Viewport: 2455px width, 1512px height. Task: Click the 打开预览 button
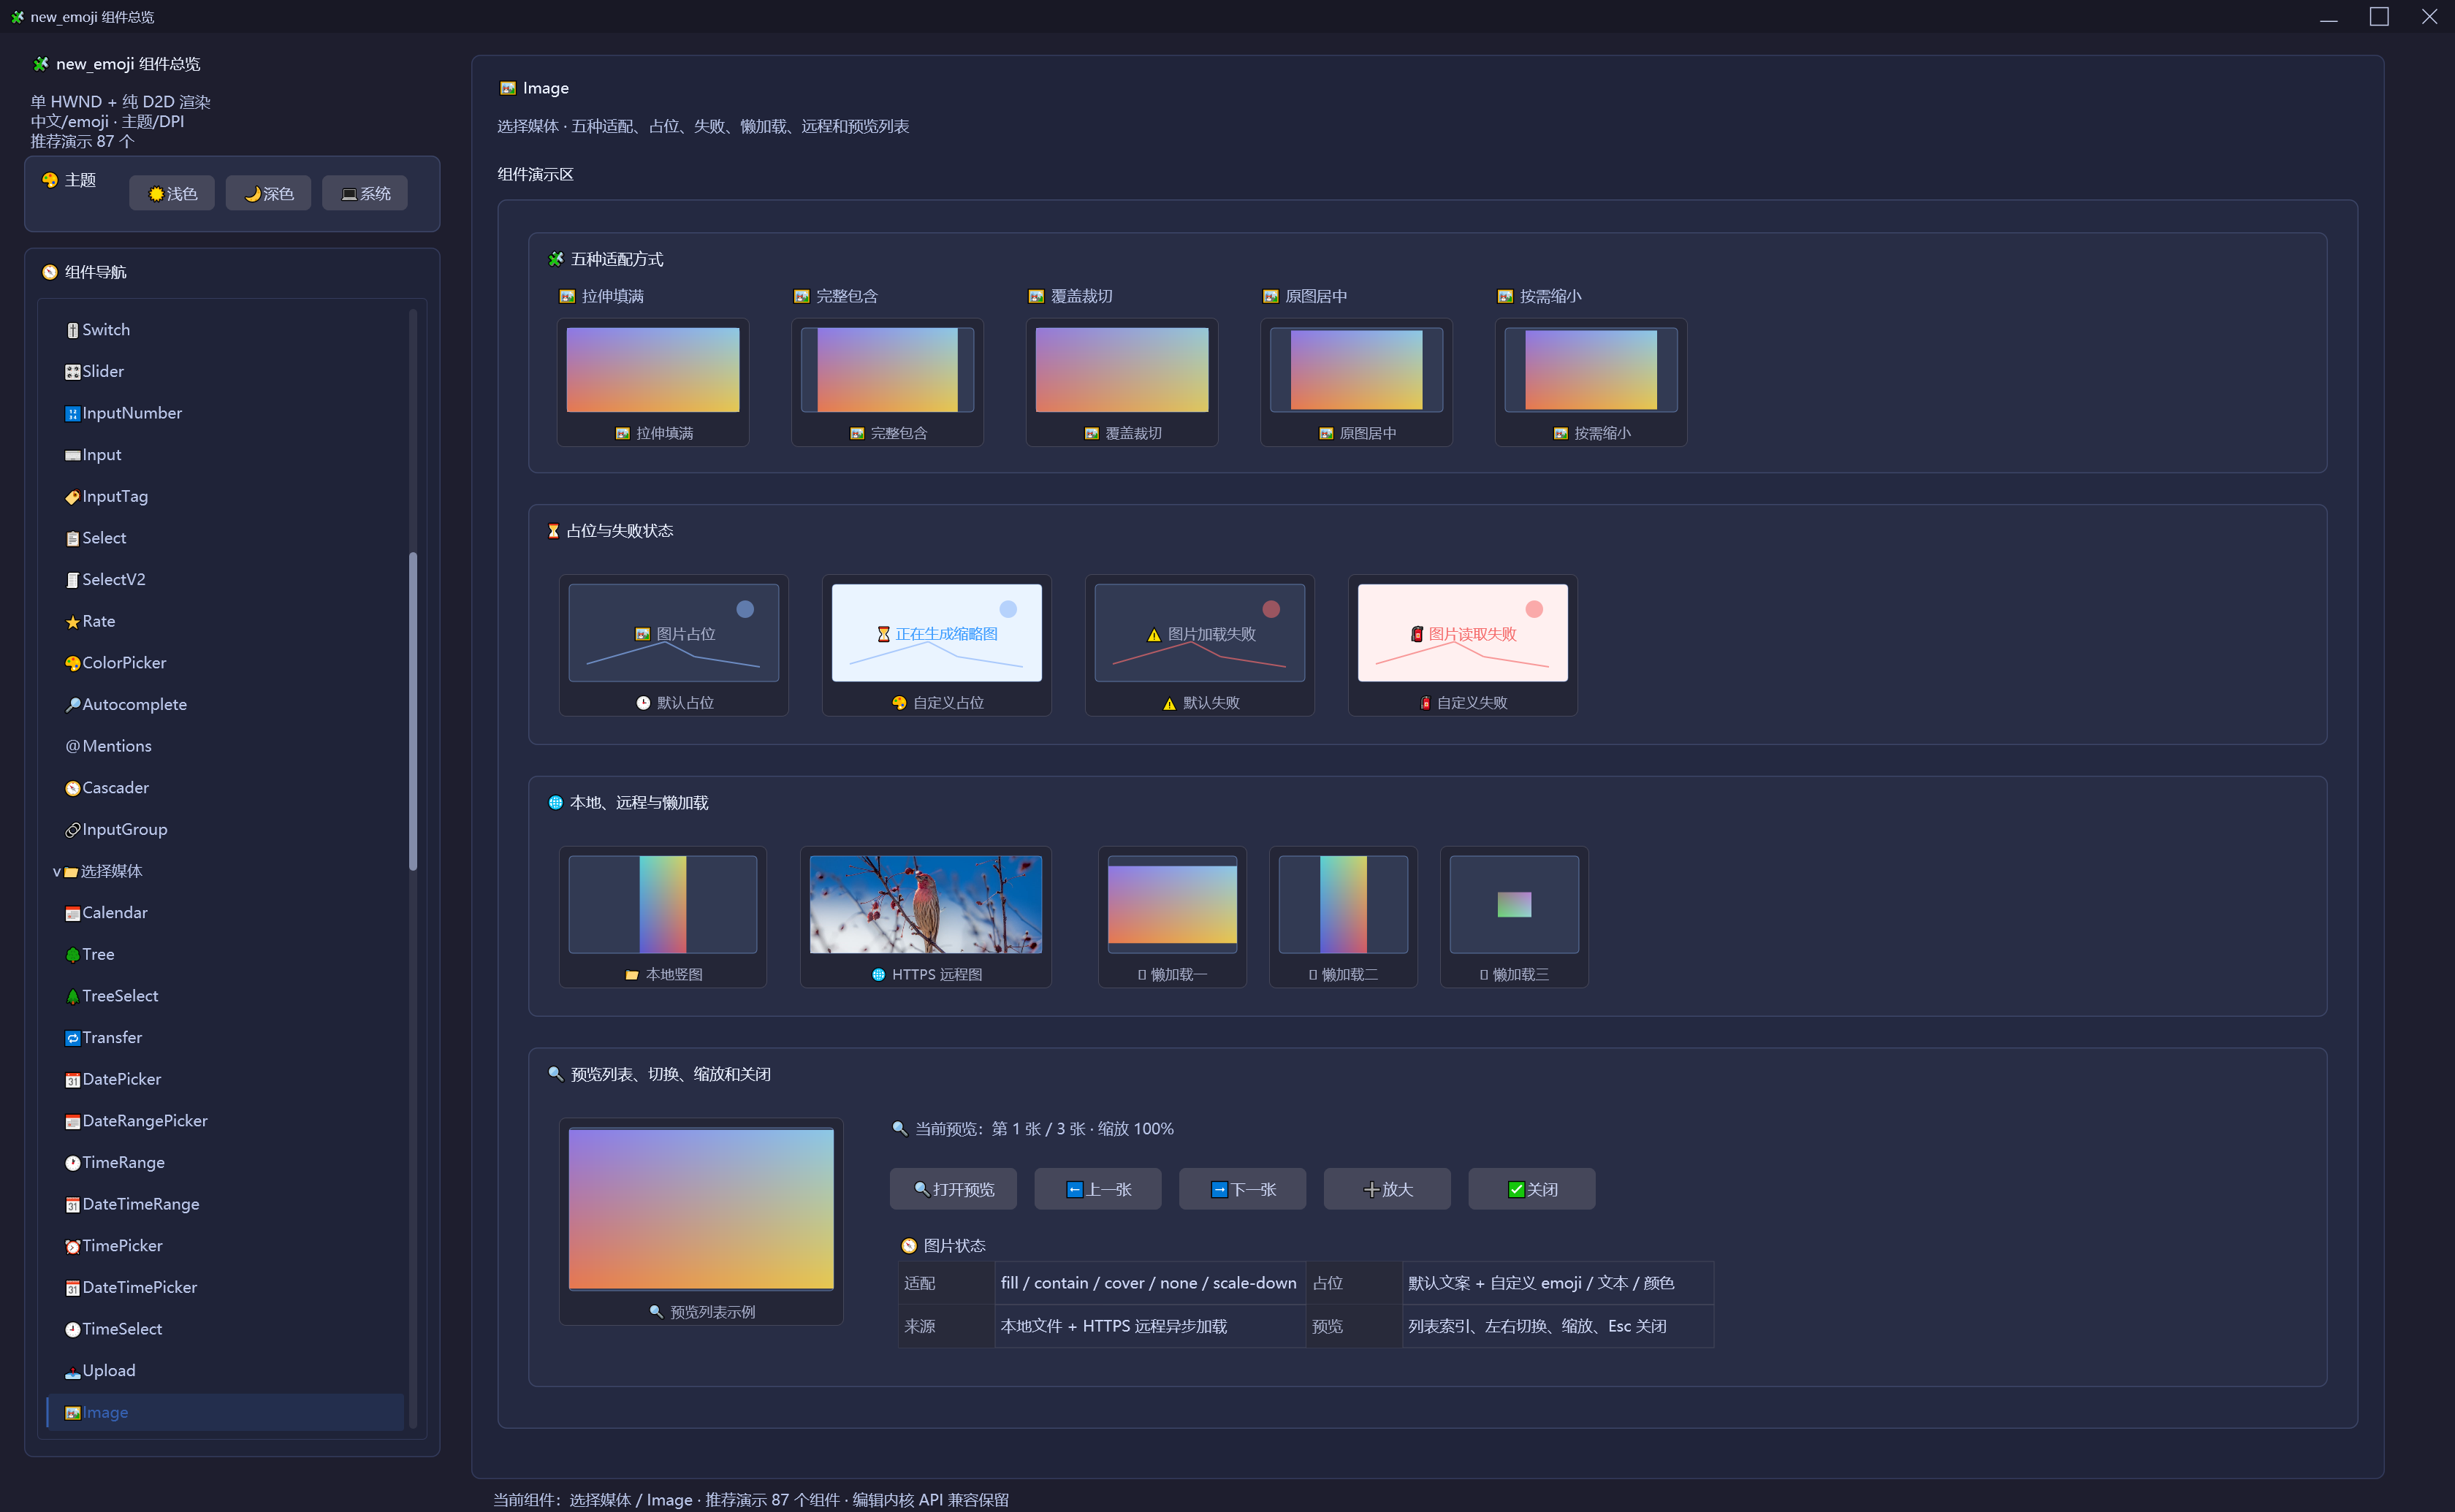tap(953, 1189)
